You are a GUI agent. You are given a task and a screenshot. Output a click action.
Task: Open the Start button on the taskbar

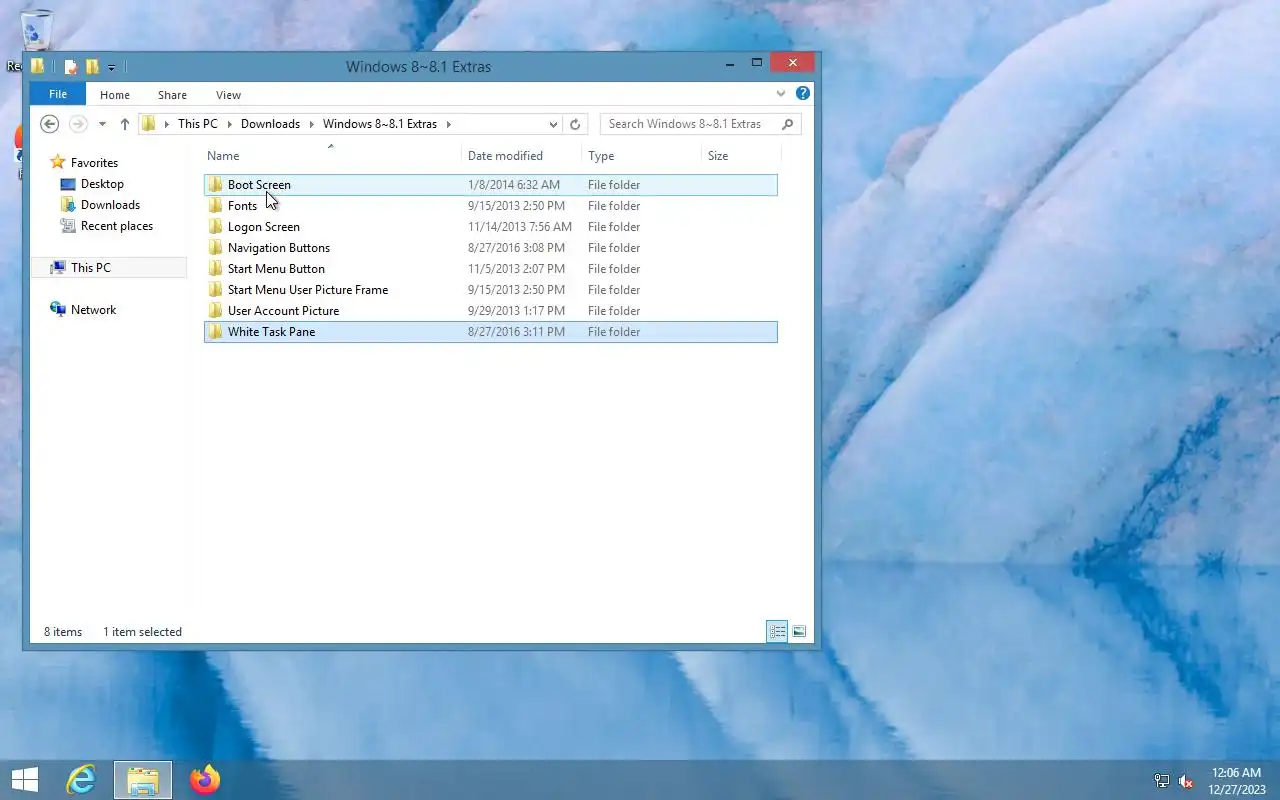[x=25, y=779]
